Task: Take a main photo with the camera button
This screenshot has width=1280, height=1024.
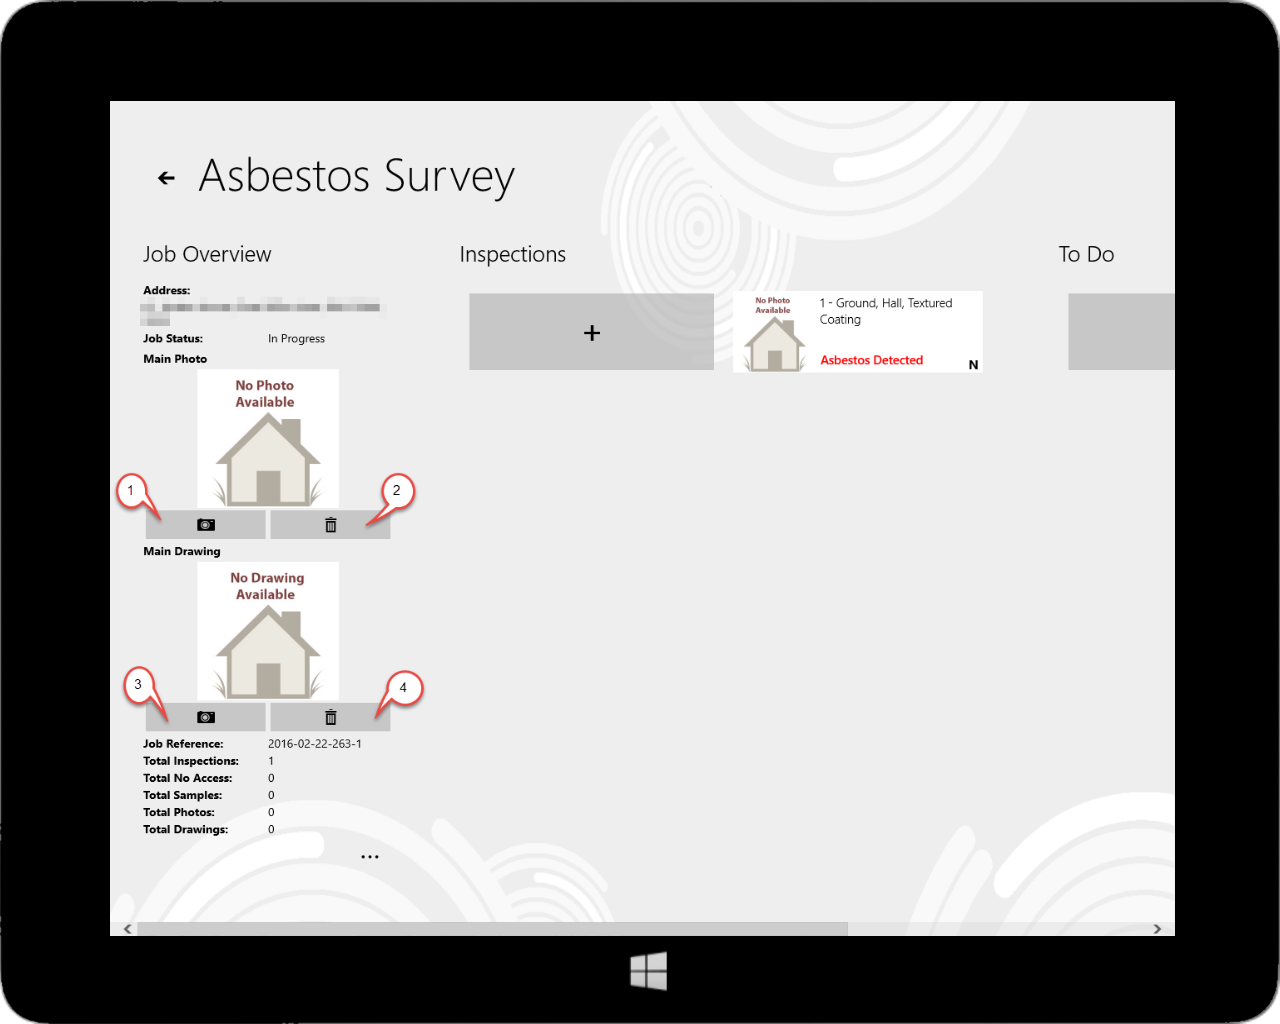Action: pyautogui.click(x=206, y=524)
